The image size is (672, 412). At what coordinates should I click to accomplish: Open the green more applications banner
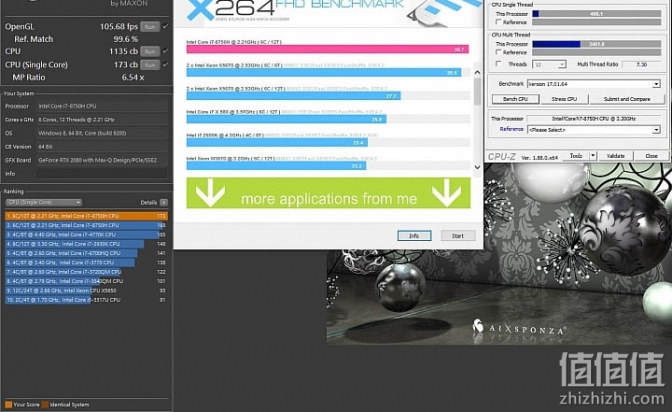(328, 193)
